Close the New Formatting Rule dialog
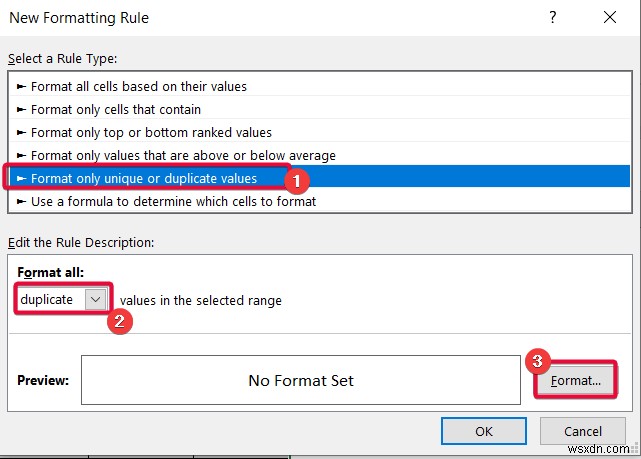641x459 pixels. 609,18
